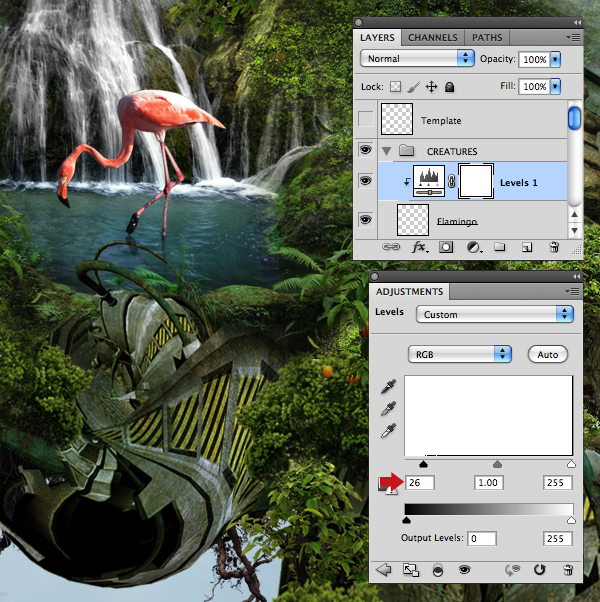Image resolution: width=600 pixels, height=602 pixels.
Task: Click the highlight input field showing 255
Action: (557, 483)
